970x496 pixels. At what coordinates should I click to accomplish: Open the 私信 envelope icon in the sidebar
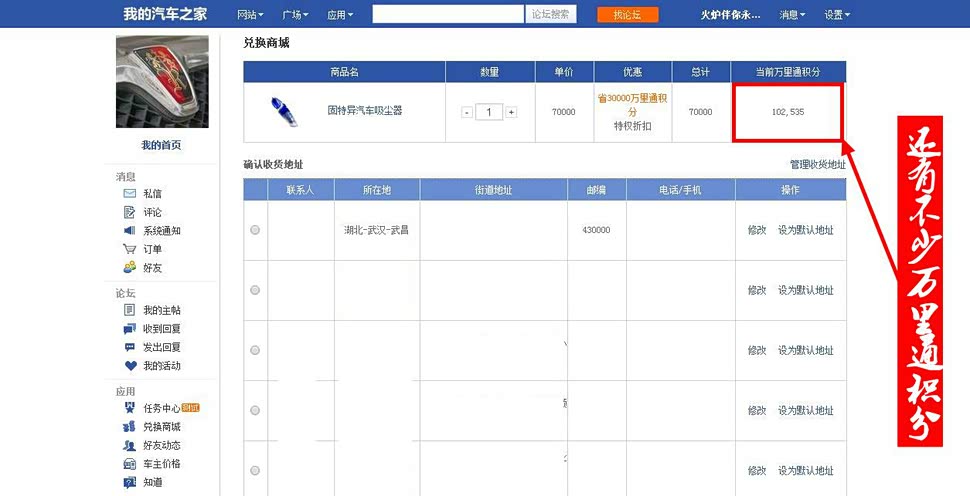(x=129, y=194)
